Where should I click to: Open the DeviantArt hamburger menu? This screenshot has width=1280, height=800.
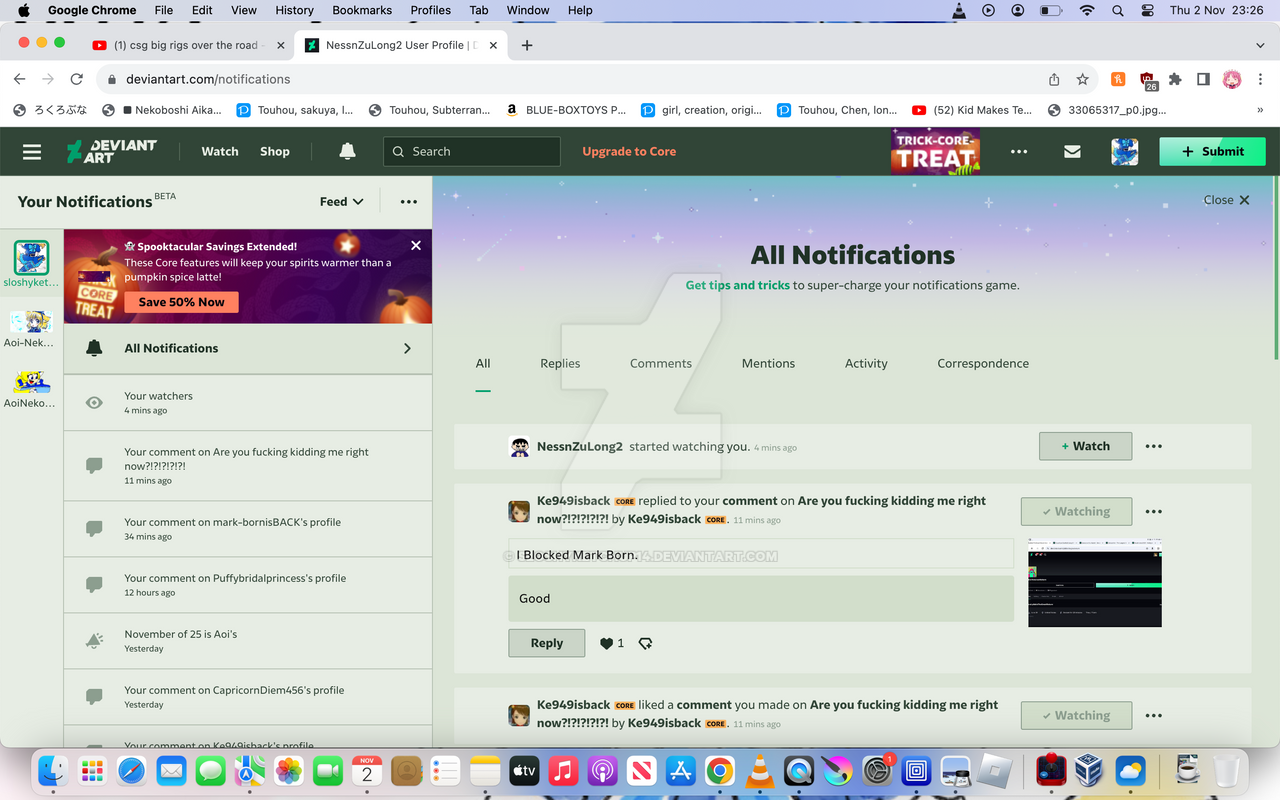point(32,152)
